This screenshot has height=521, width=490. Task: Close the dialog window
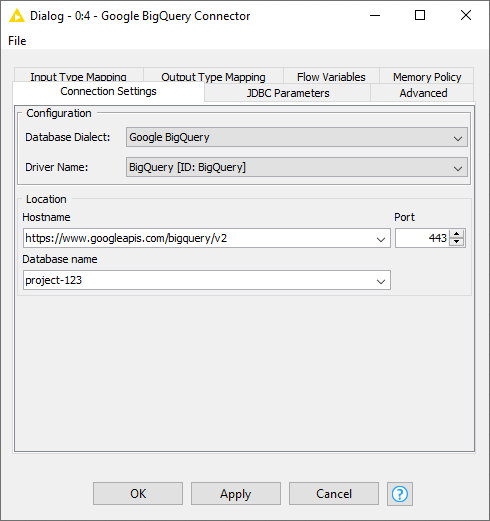(466, 15)
